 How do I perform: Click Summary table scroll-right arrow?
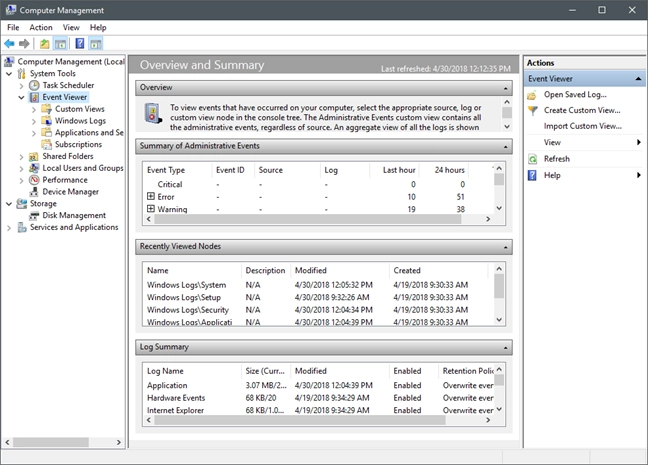tap(488, 219)
